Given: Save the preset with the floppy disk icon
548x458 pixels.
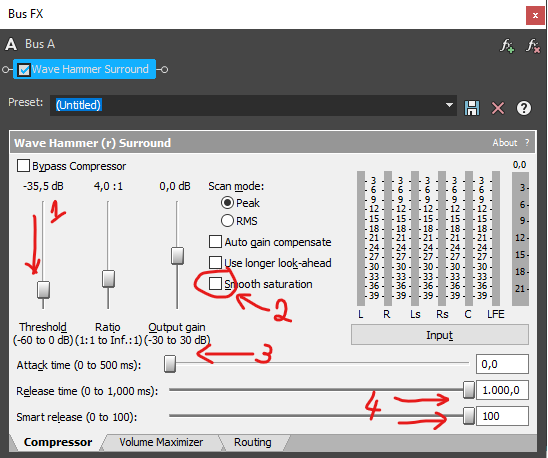Looking at the screenshot, I should [x=472, y=108].
